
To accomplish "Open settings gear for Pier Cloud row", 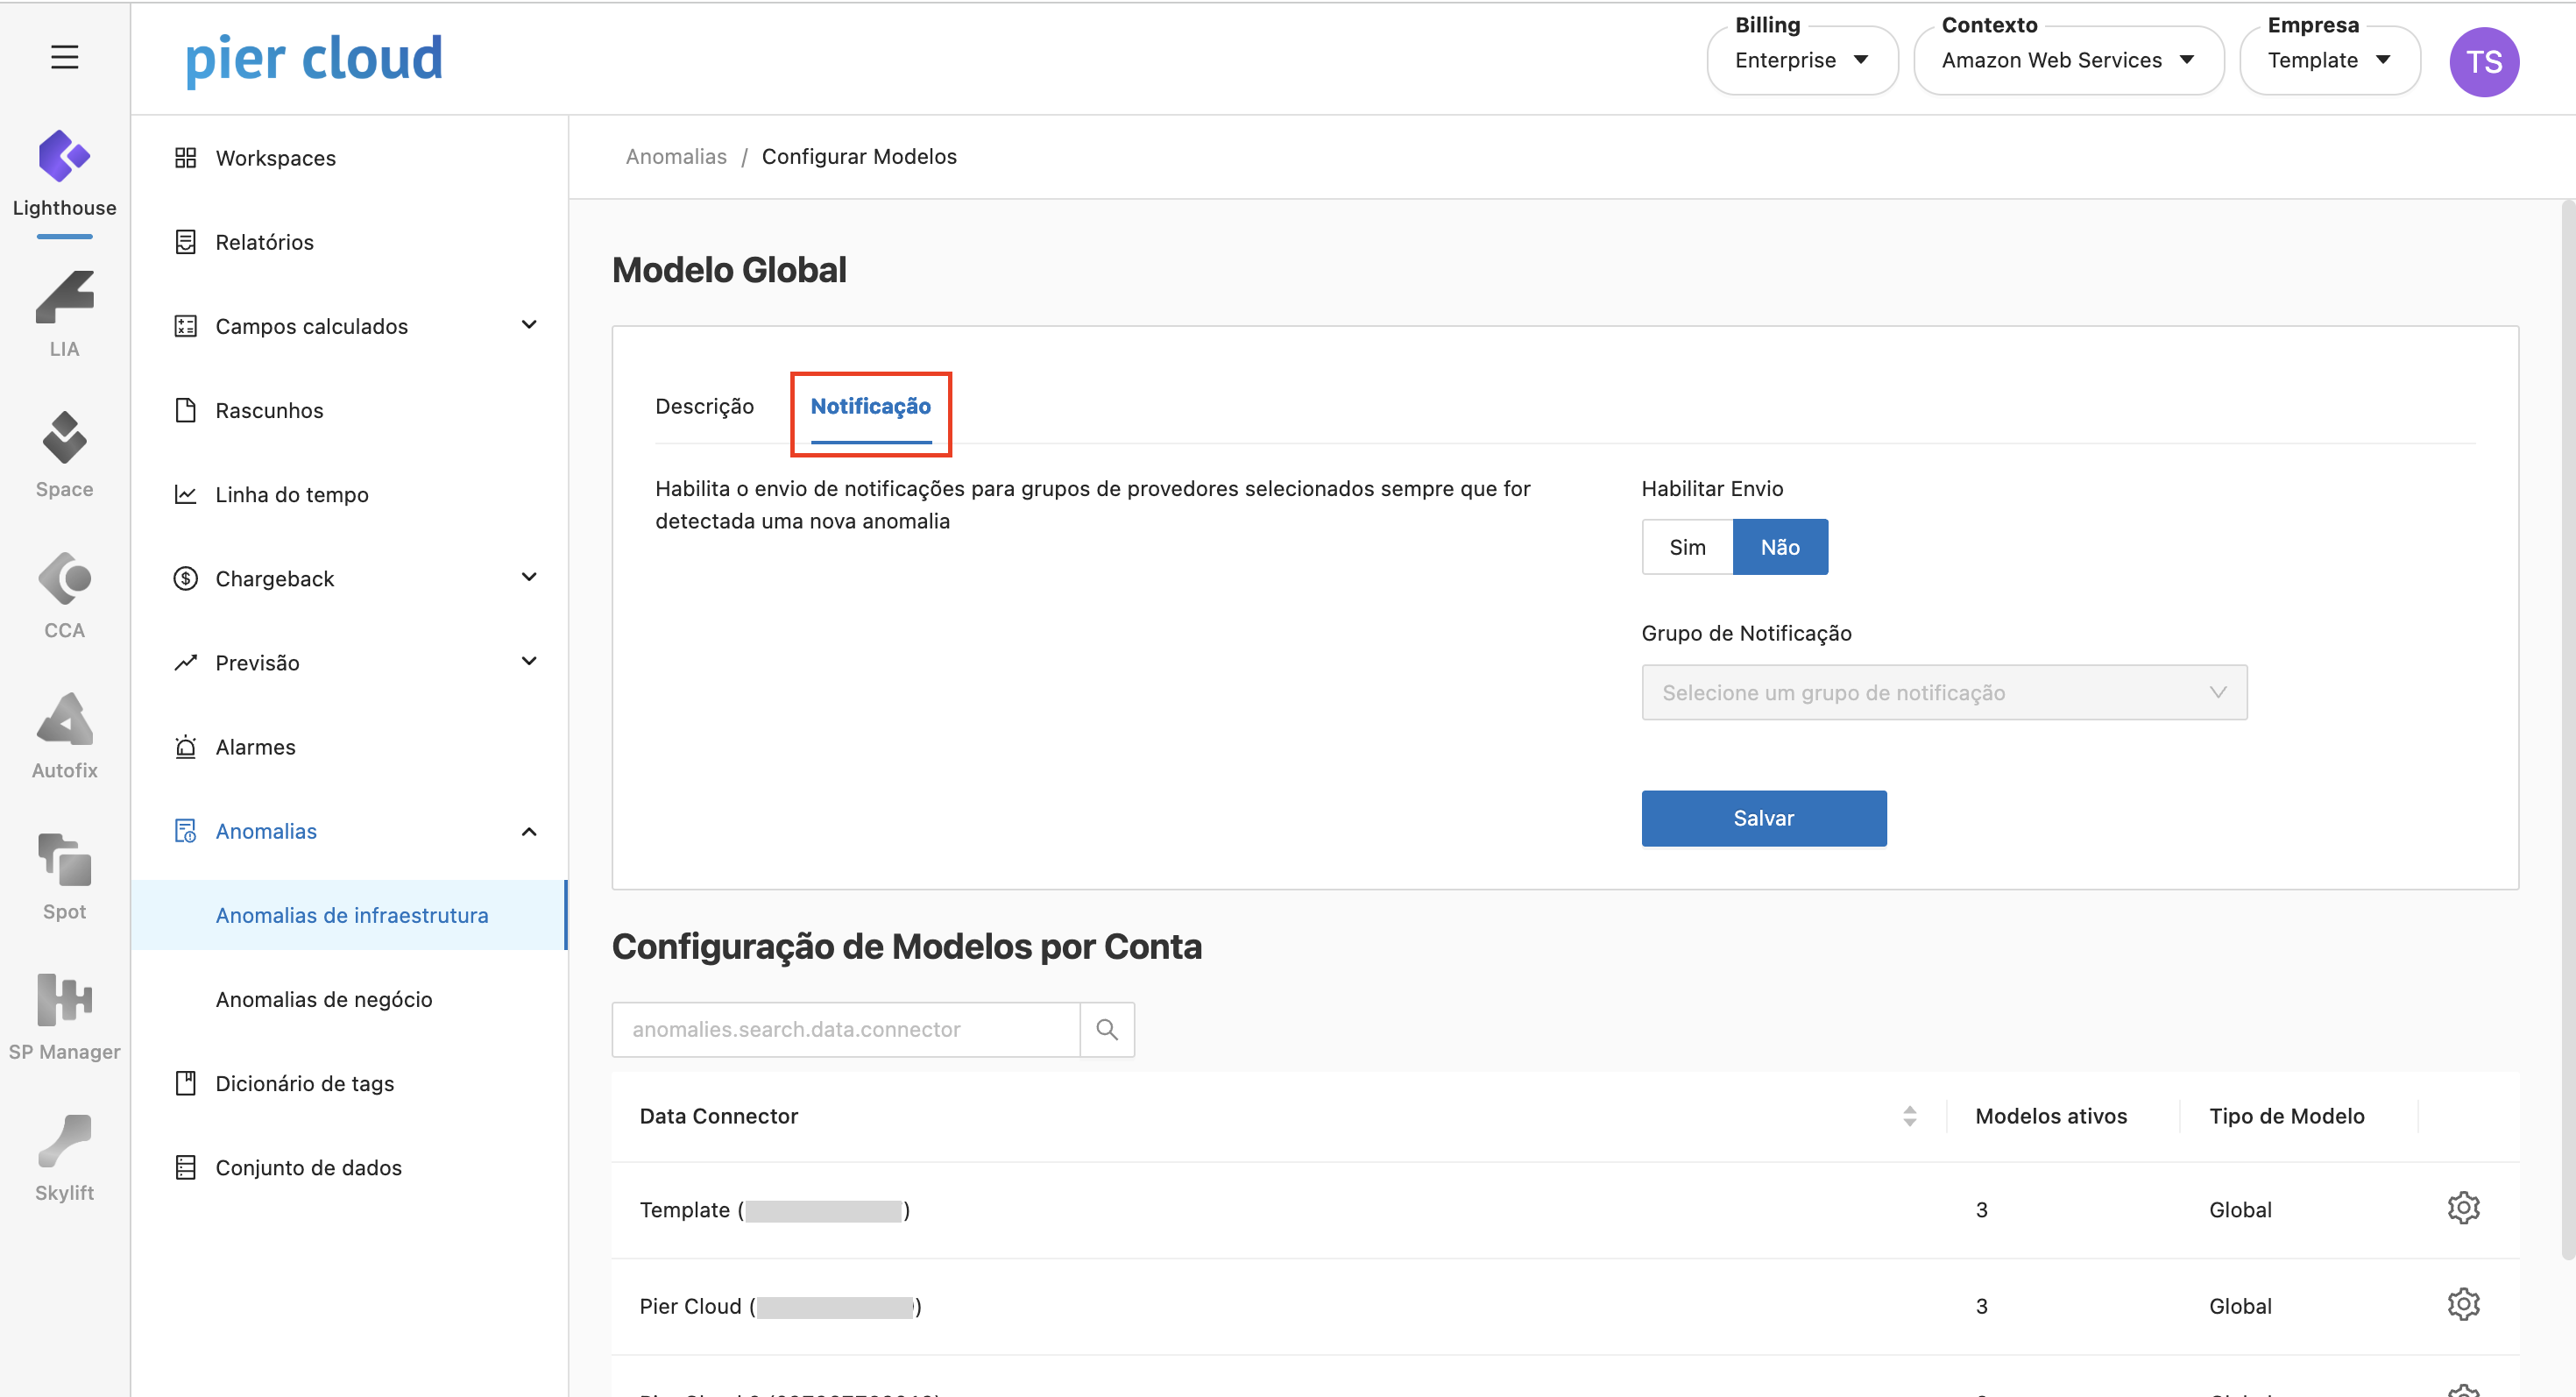I will [x=2462, y=1304].
